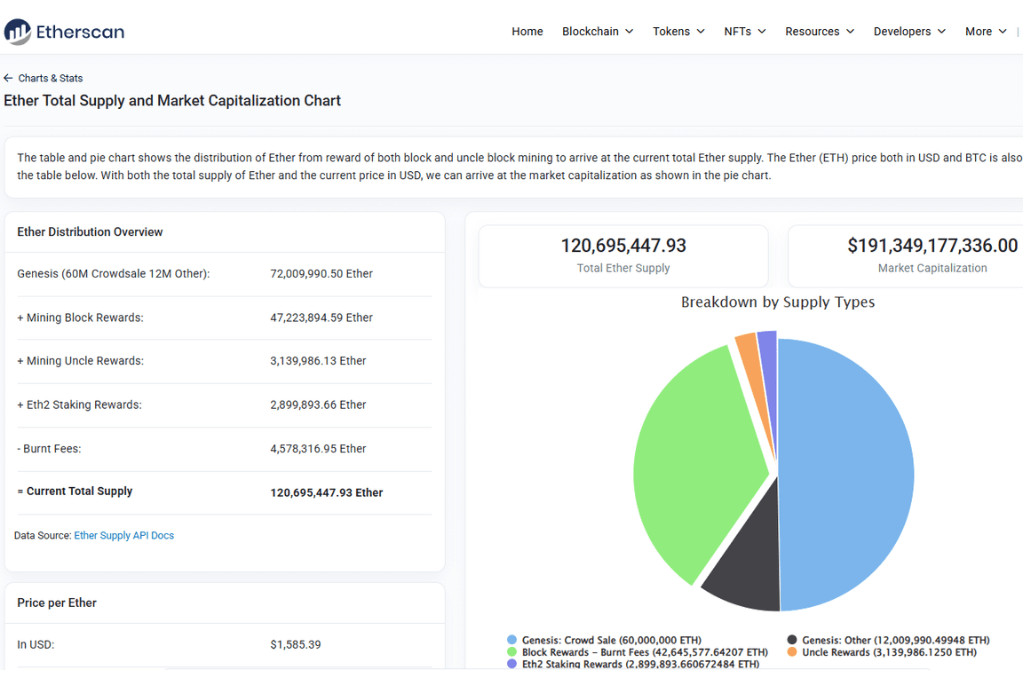The height and width of the screenshot is (683, 1024).
Task: Click the Genesis (60M Crowdsale 12M Other) label
Action: point(114,274)
